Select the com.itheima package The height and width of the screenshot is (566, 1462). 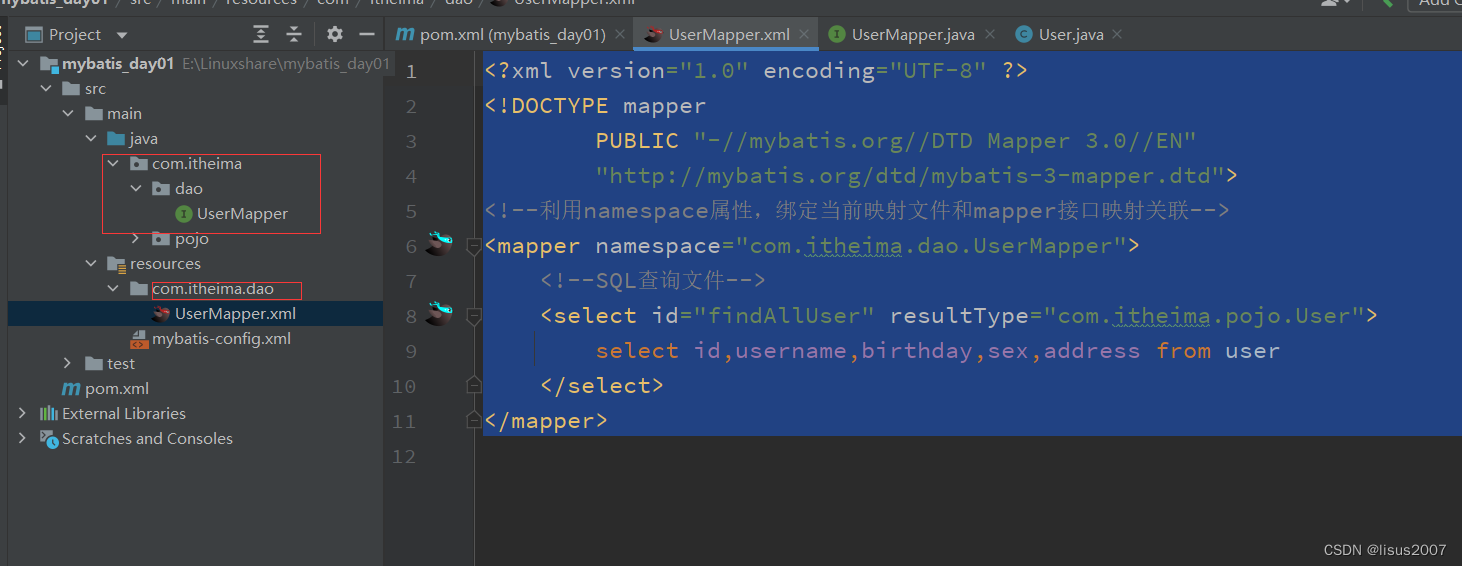[x=197, y=164]
